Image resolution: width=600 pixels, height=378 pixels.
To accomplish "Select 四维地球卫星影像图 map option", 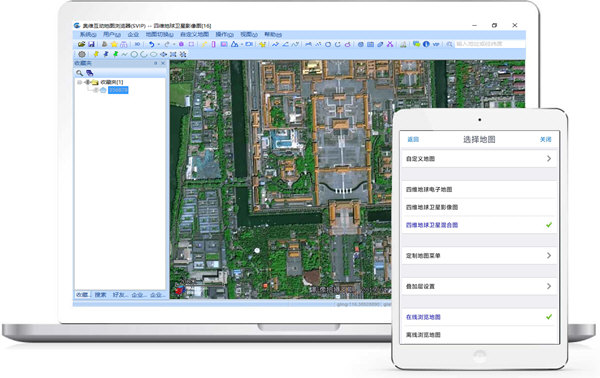I will pyautogui.click(x=478, y=207).
